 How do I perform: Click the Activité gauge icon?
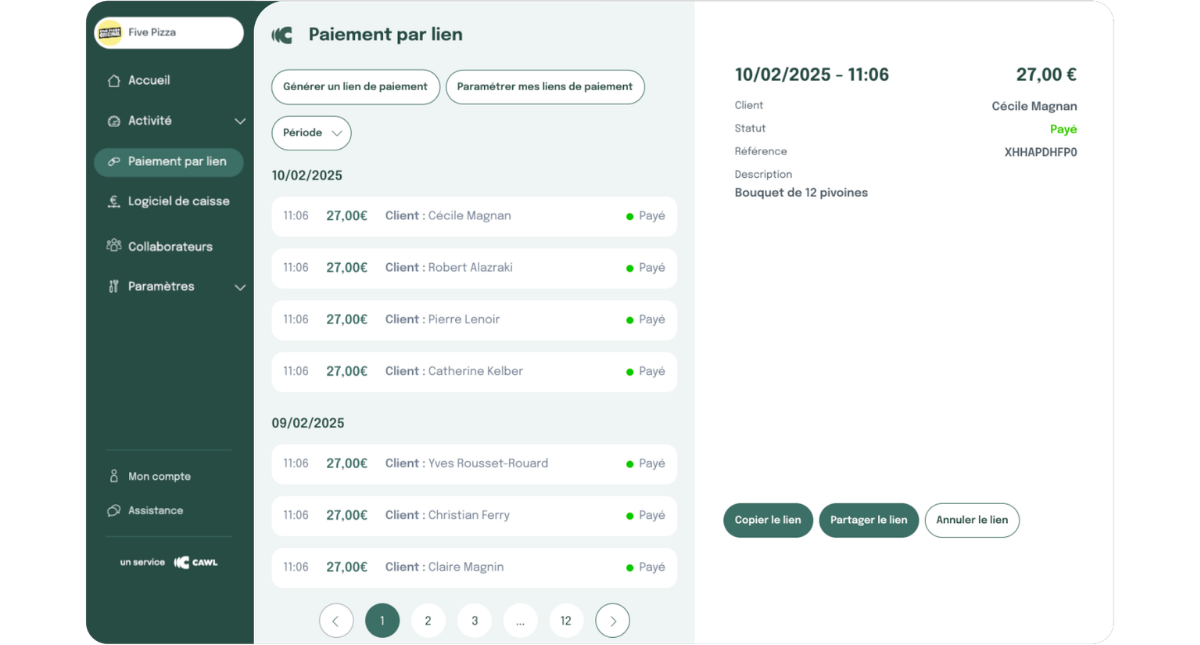click(x=114, y=121)
